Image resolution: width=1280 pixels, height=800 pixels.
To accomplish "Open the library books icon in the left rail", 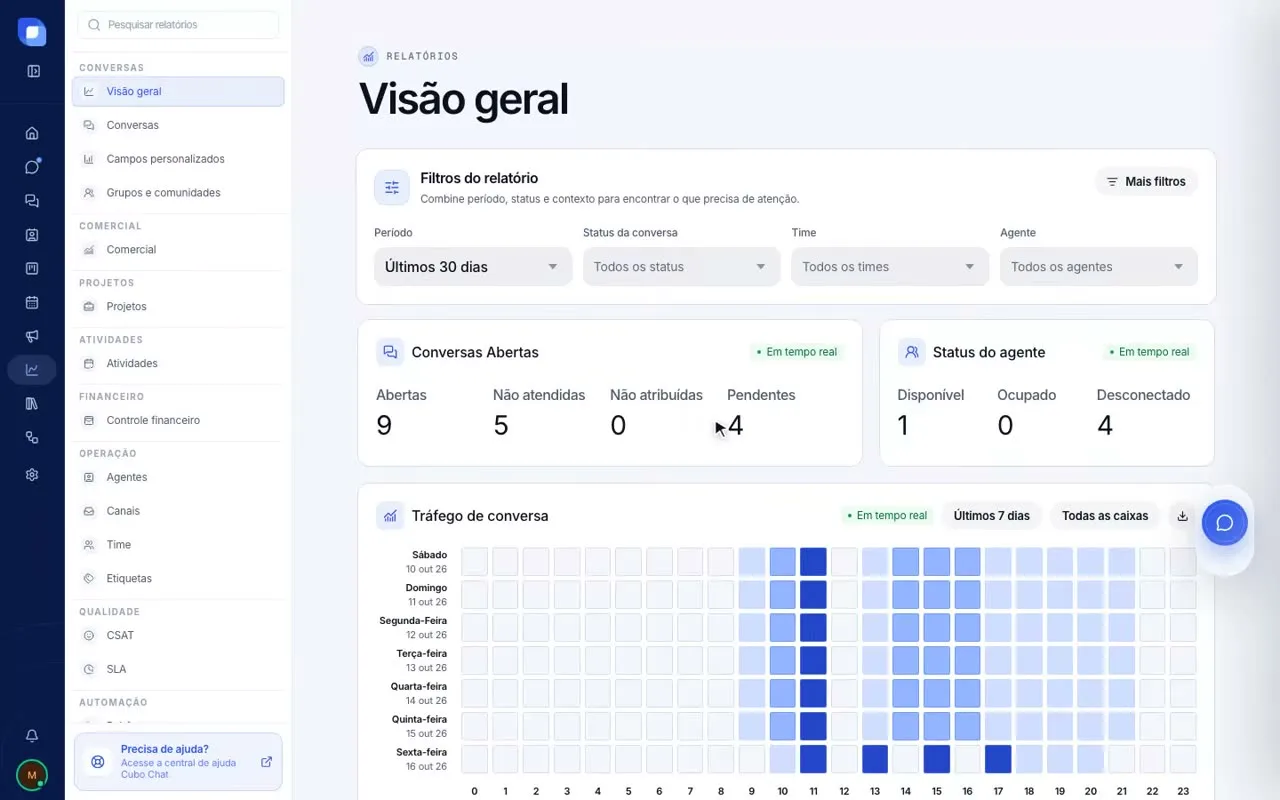I will (32, 404).
